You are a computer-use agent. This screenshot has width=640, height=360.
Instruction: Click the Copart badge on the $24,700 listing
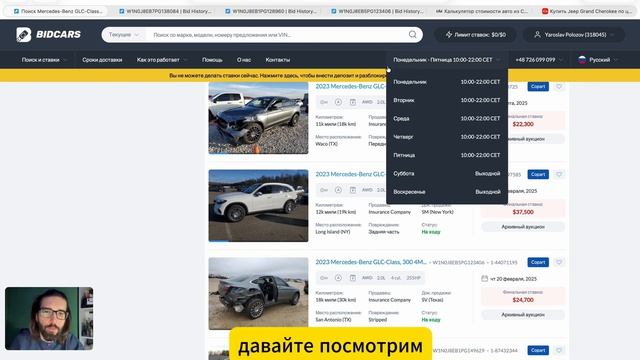tap(538, 262)
